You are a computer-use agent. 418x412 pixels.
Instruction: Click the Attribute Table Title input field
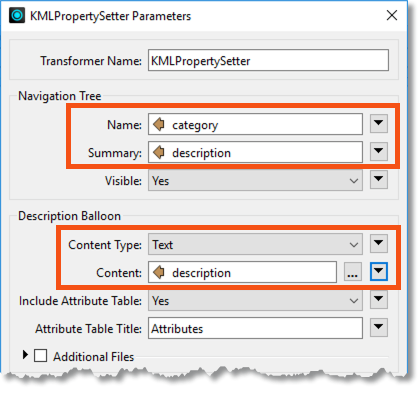coord(255,328)
